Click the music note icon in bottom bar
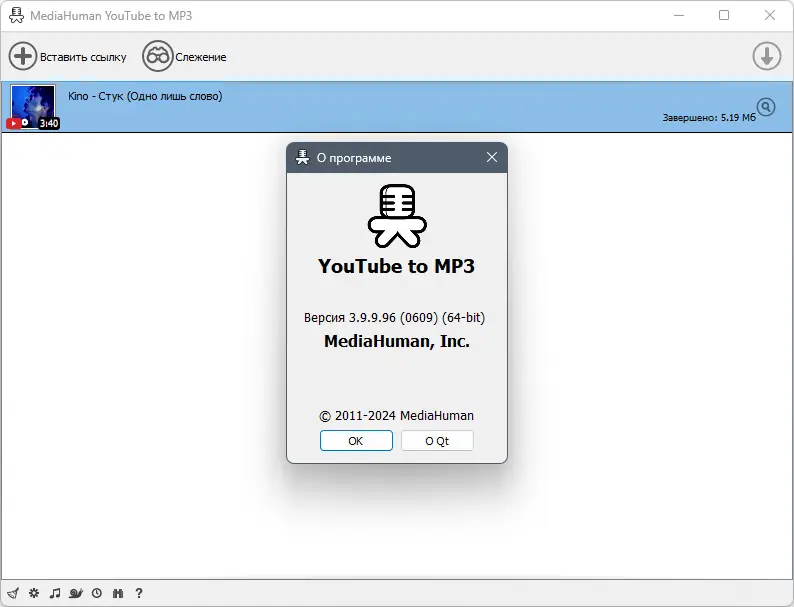The image size is (794, 607). tap(55, 593)
